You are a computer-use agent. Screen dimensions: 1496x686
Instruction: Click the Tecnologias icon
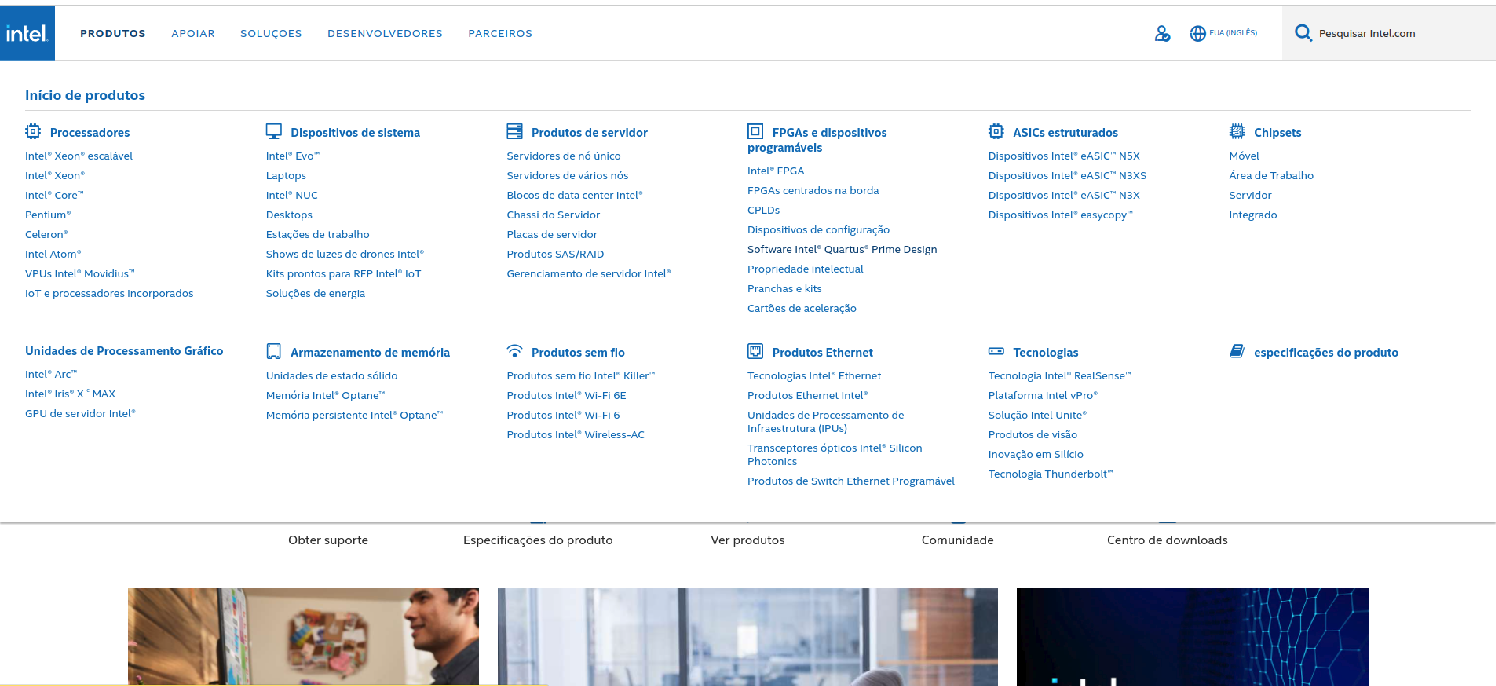pos(996,352)
